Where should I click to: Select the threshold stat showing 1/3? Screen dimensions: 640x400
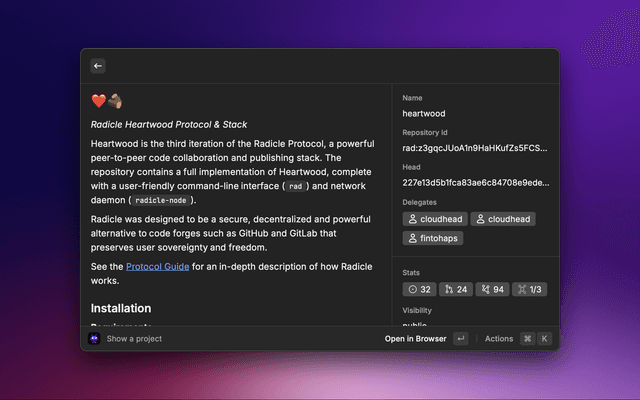point(530,289)
